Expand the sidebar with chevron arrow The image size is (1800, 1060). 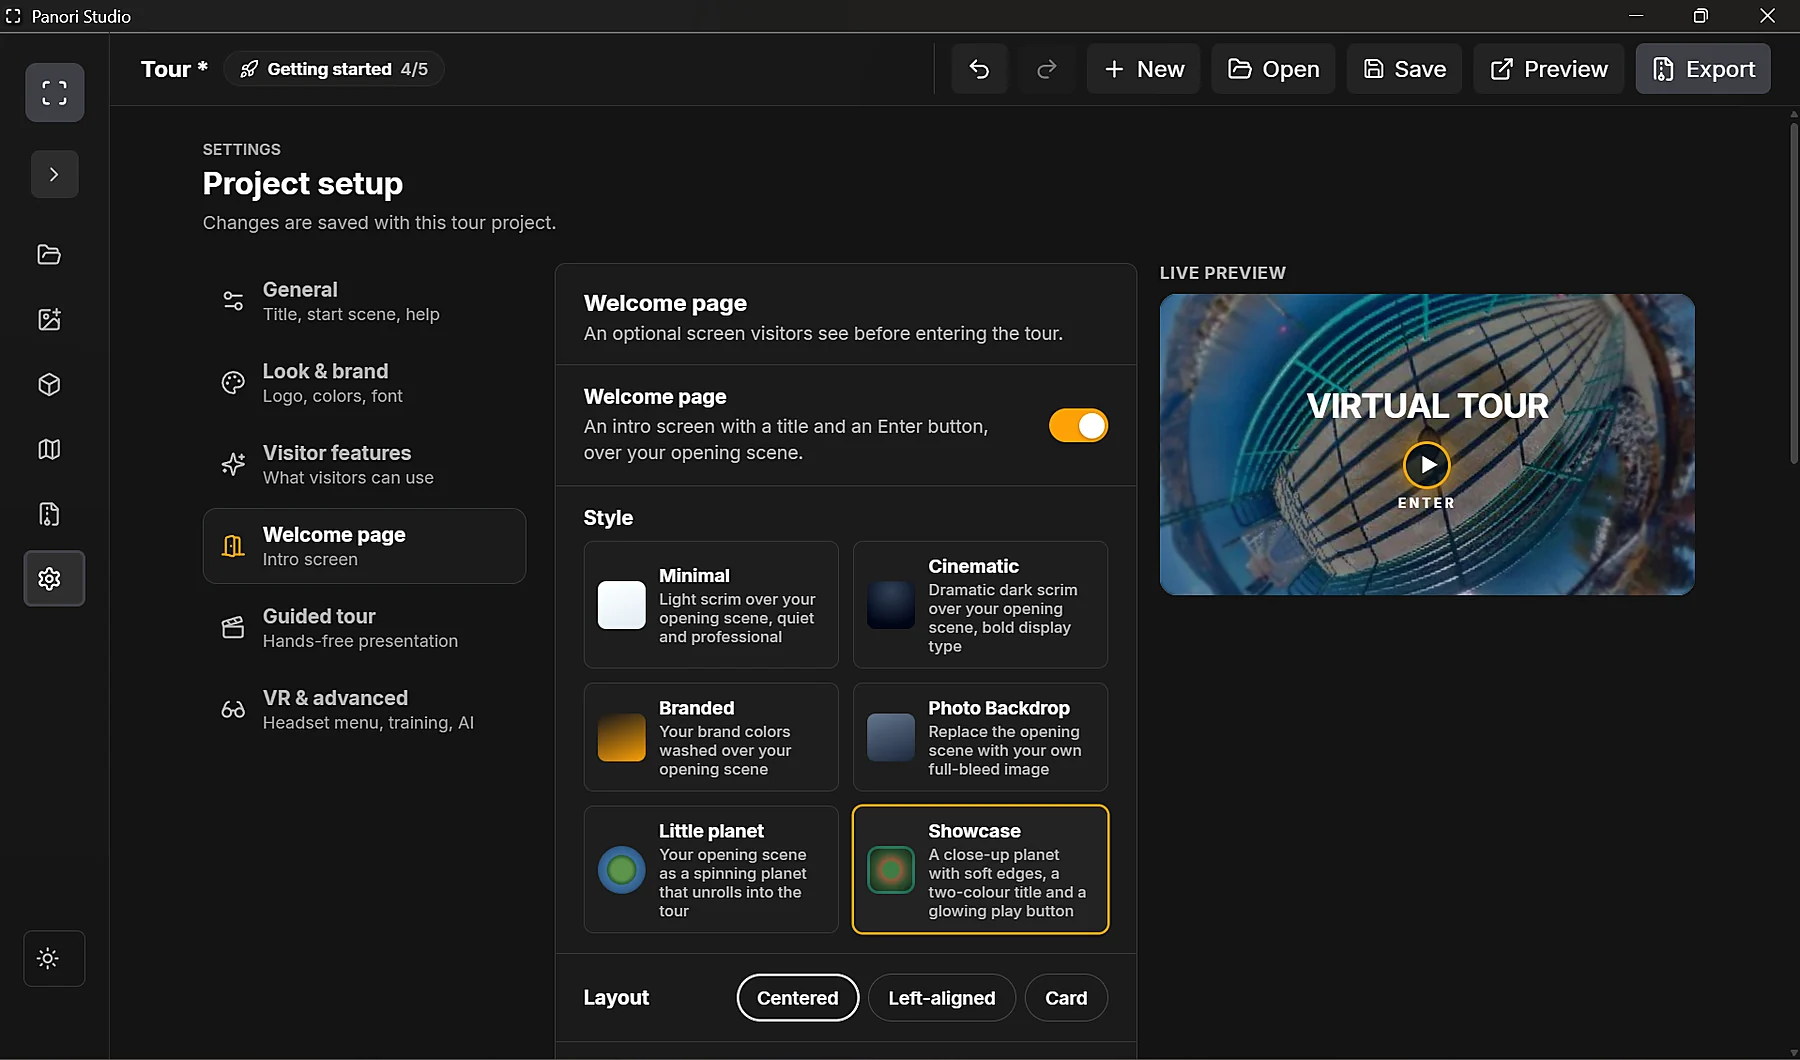[x=54, y=174]
